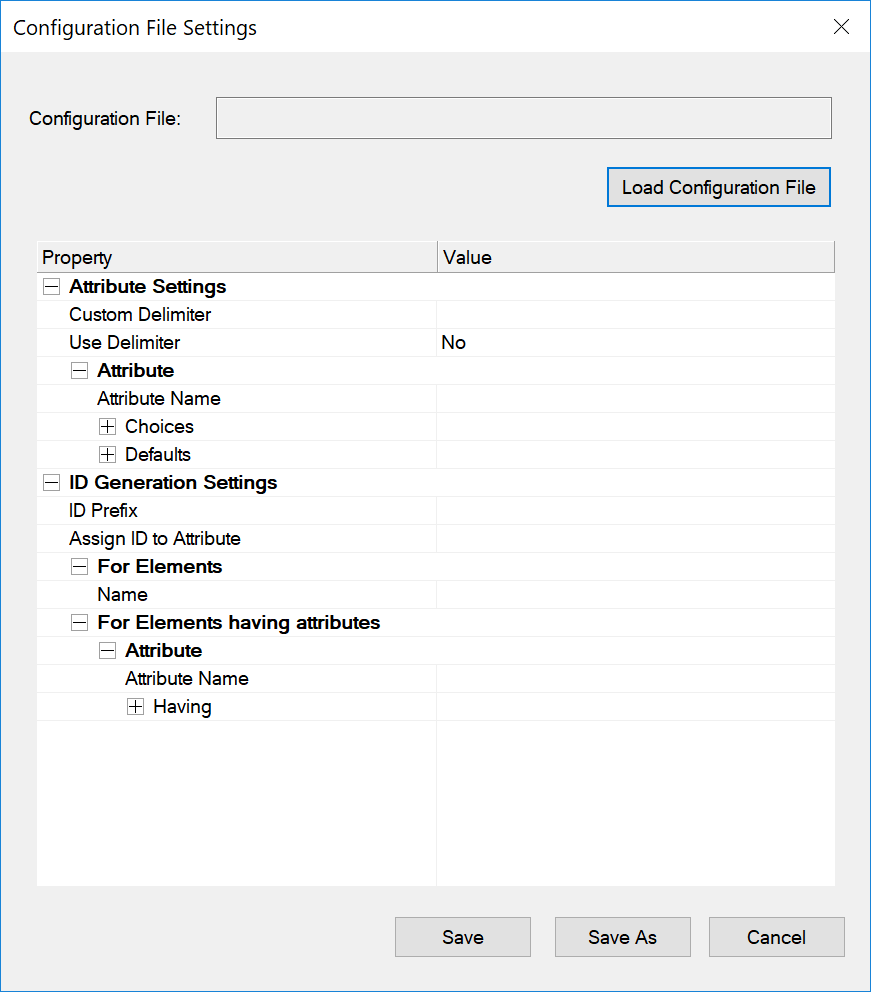Expand the Choices node
The width and height of the screenshot is (871, 992).
107,426
